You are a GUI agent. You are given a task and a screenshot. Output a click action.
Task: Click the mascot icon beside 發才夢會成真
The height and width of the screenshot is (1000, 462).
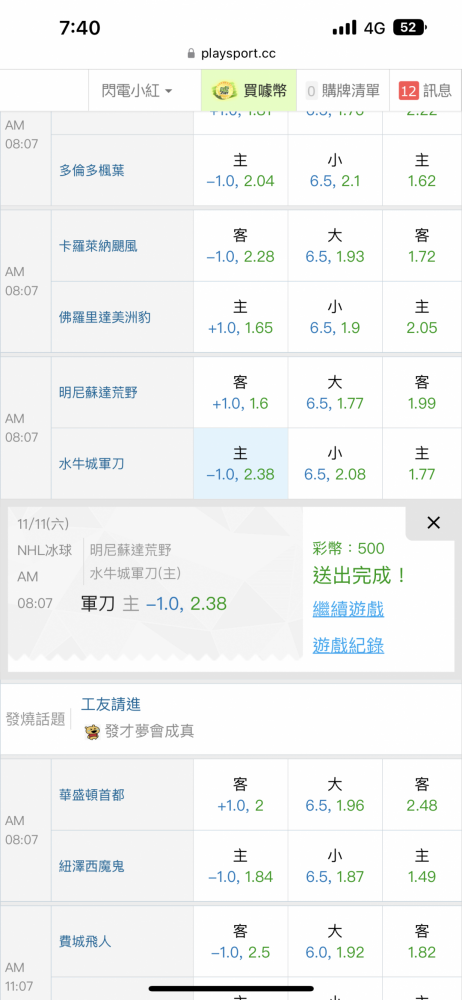click(93, 731)
